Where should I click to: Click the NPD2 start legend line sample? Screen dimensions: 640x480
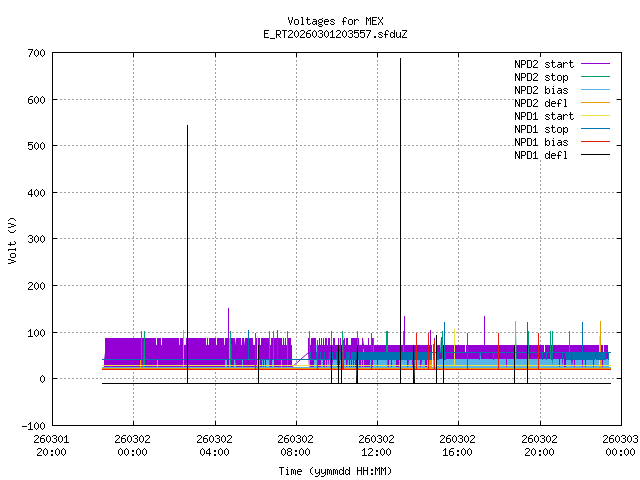pos(592,63)
